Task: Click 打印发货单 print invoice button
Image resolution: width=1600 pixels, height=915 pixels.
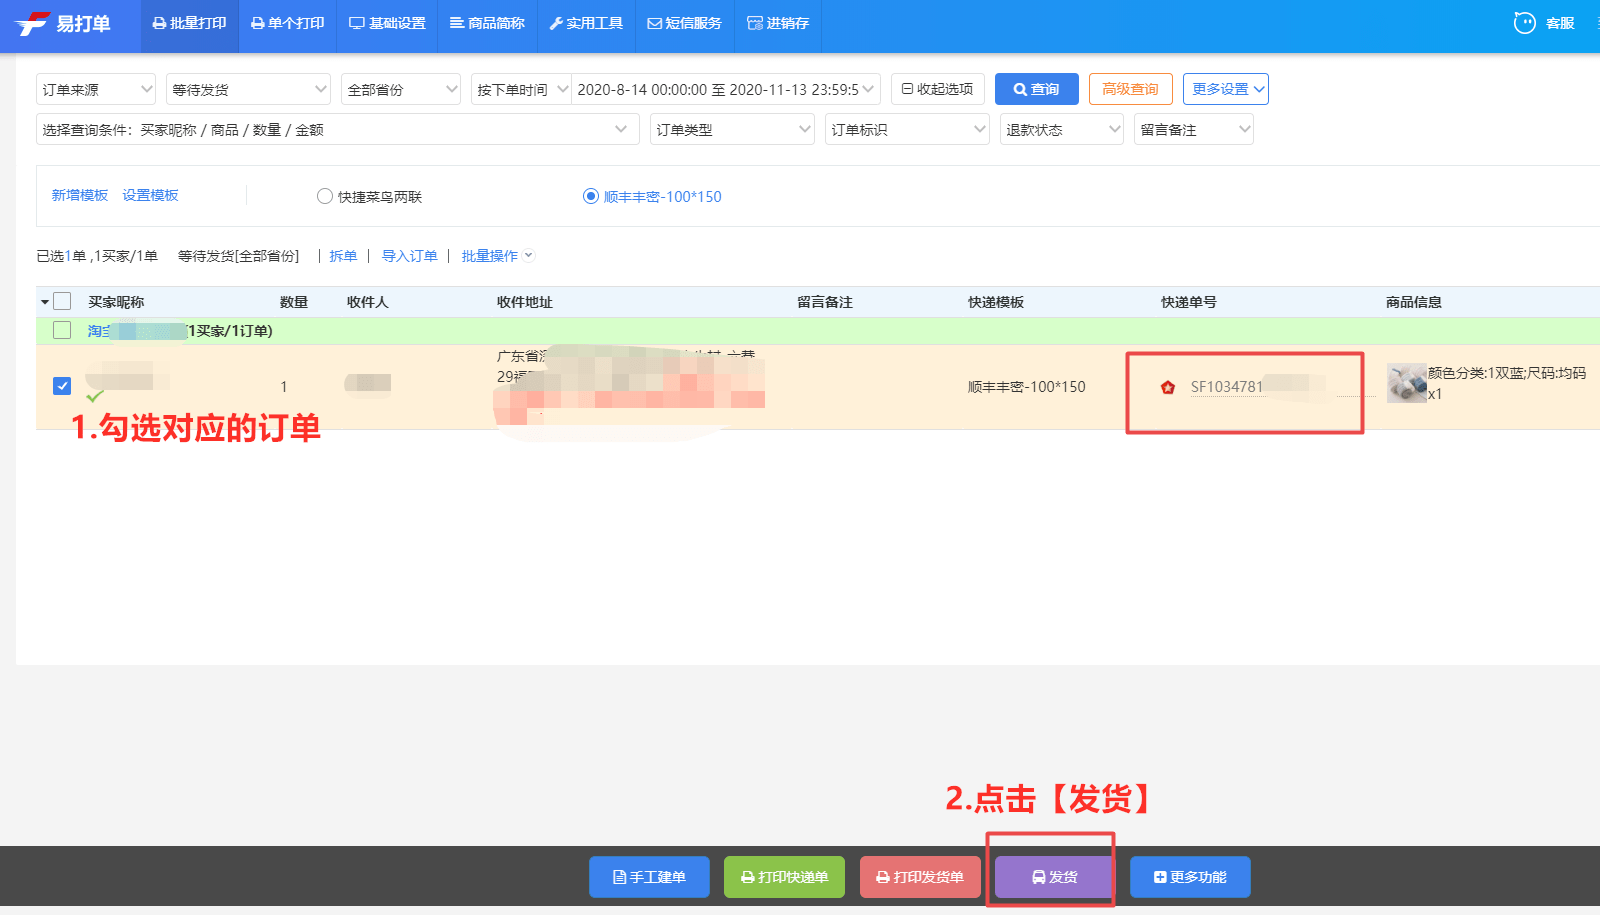Action: (920, 877)
